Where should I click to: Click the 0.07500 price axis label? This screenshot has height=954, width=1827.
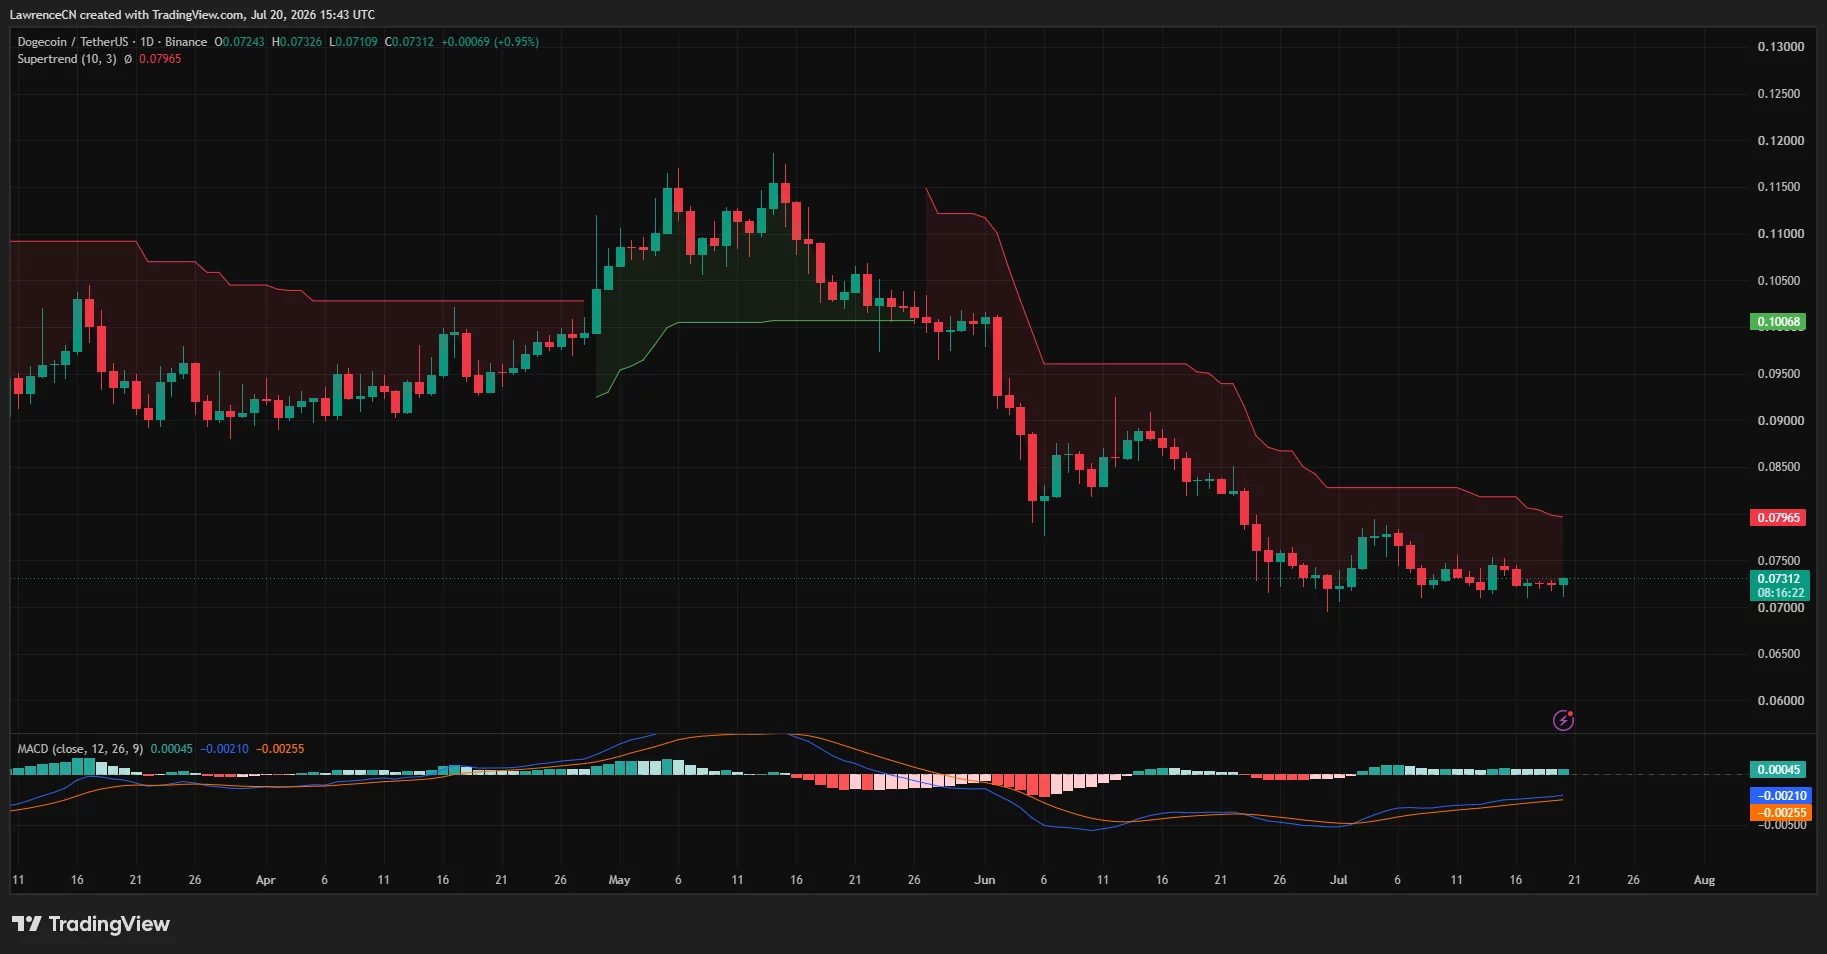point(1781,561)
